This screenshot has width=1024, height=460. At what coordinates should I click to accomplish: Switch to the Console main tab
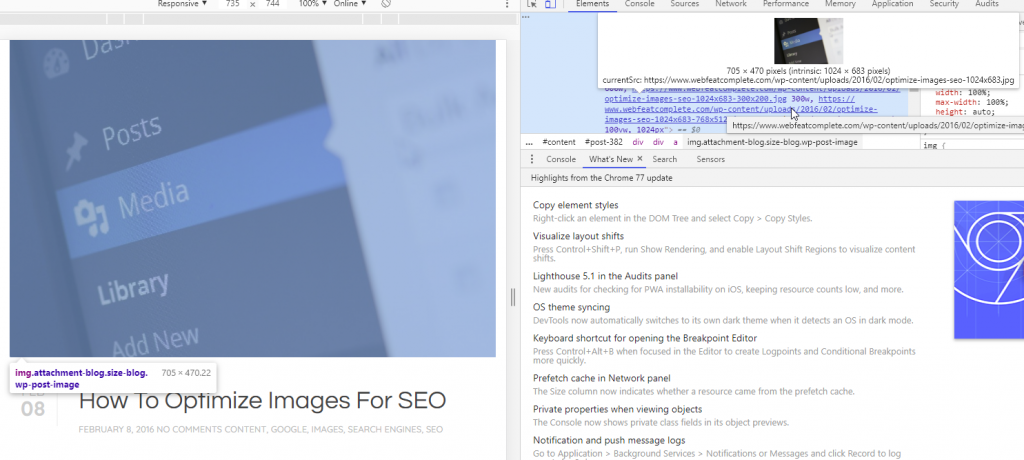coord(639,4)
